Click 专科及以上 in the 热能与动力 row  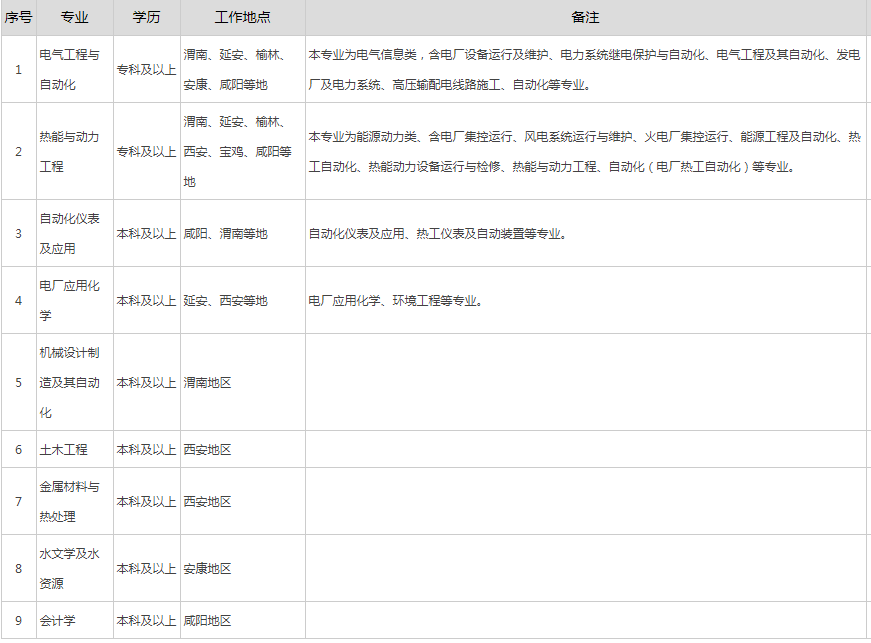[147, 152]
